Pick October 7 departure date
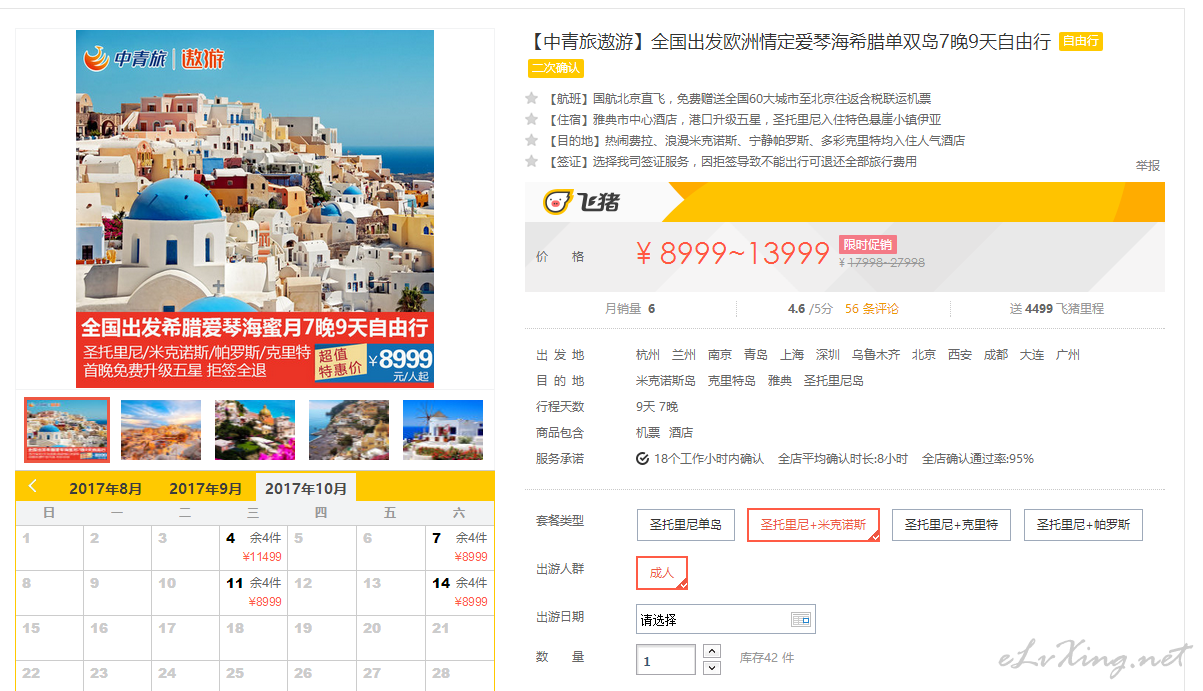The width and height of the screenshot is (1203, 691). click(459, 548)
